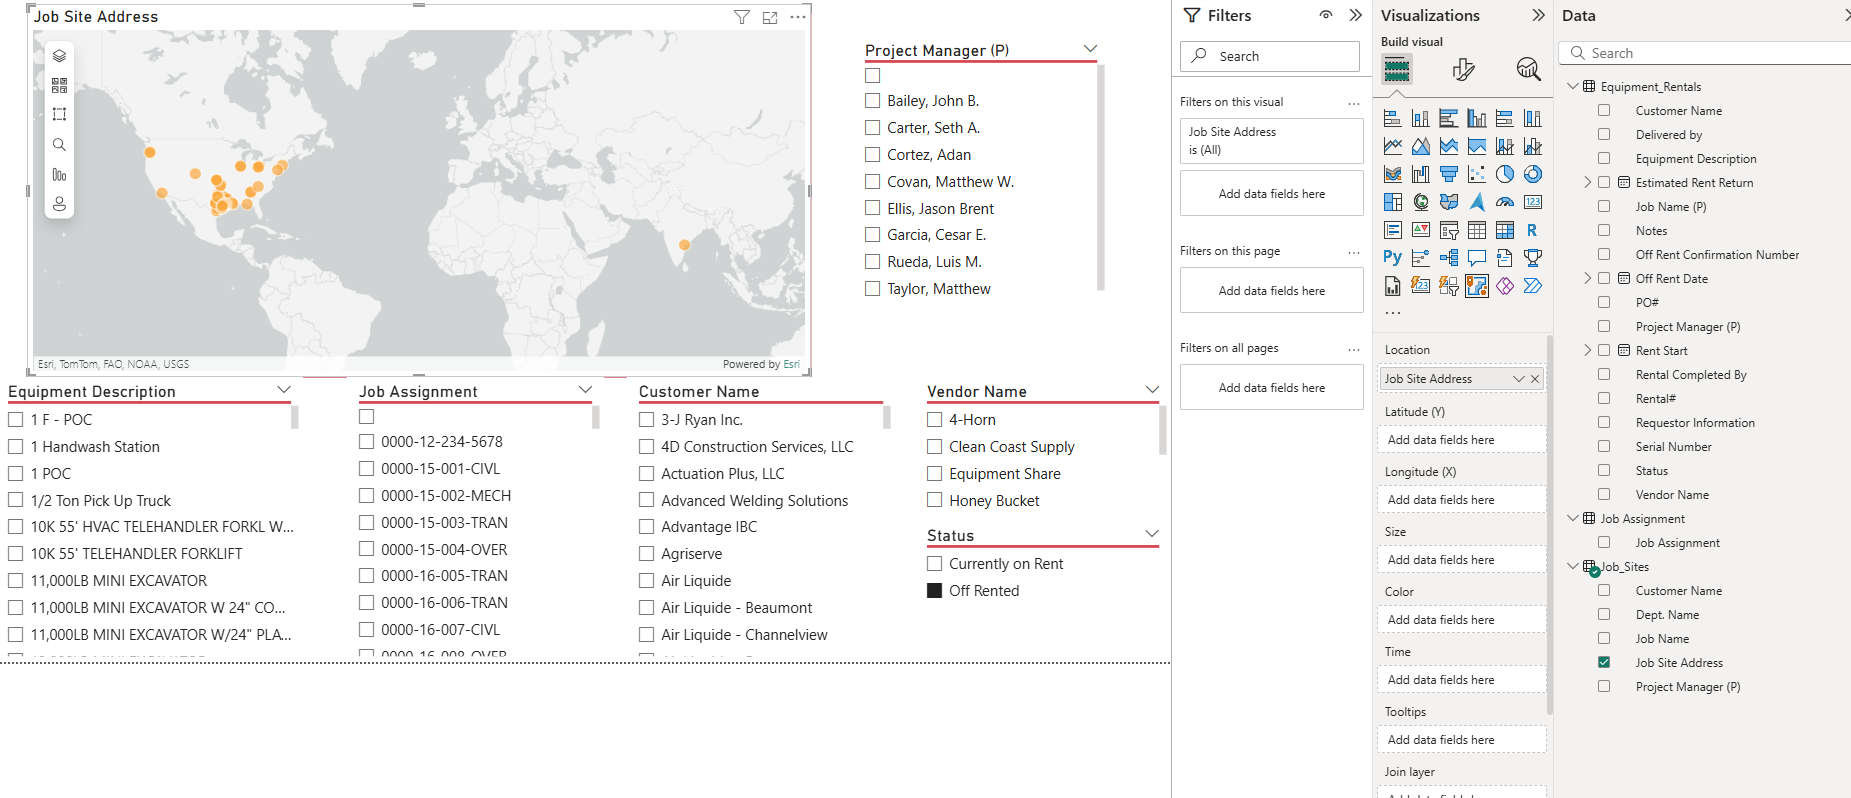
Task: Click the Filters pane search box
Action: [x=1270, y=56]
